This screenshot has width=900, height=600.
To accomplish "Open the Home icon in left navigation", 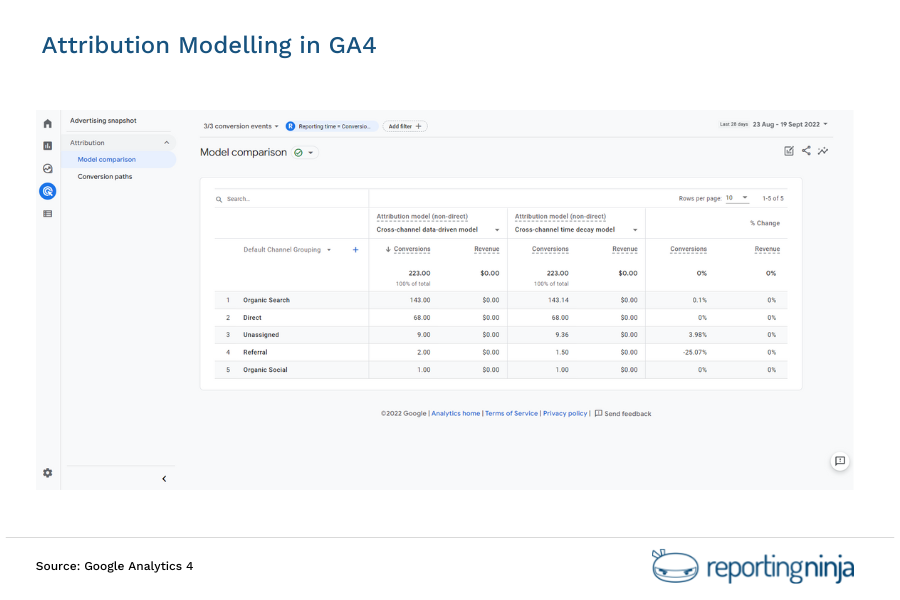I will [47, 122].
